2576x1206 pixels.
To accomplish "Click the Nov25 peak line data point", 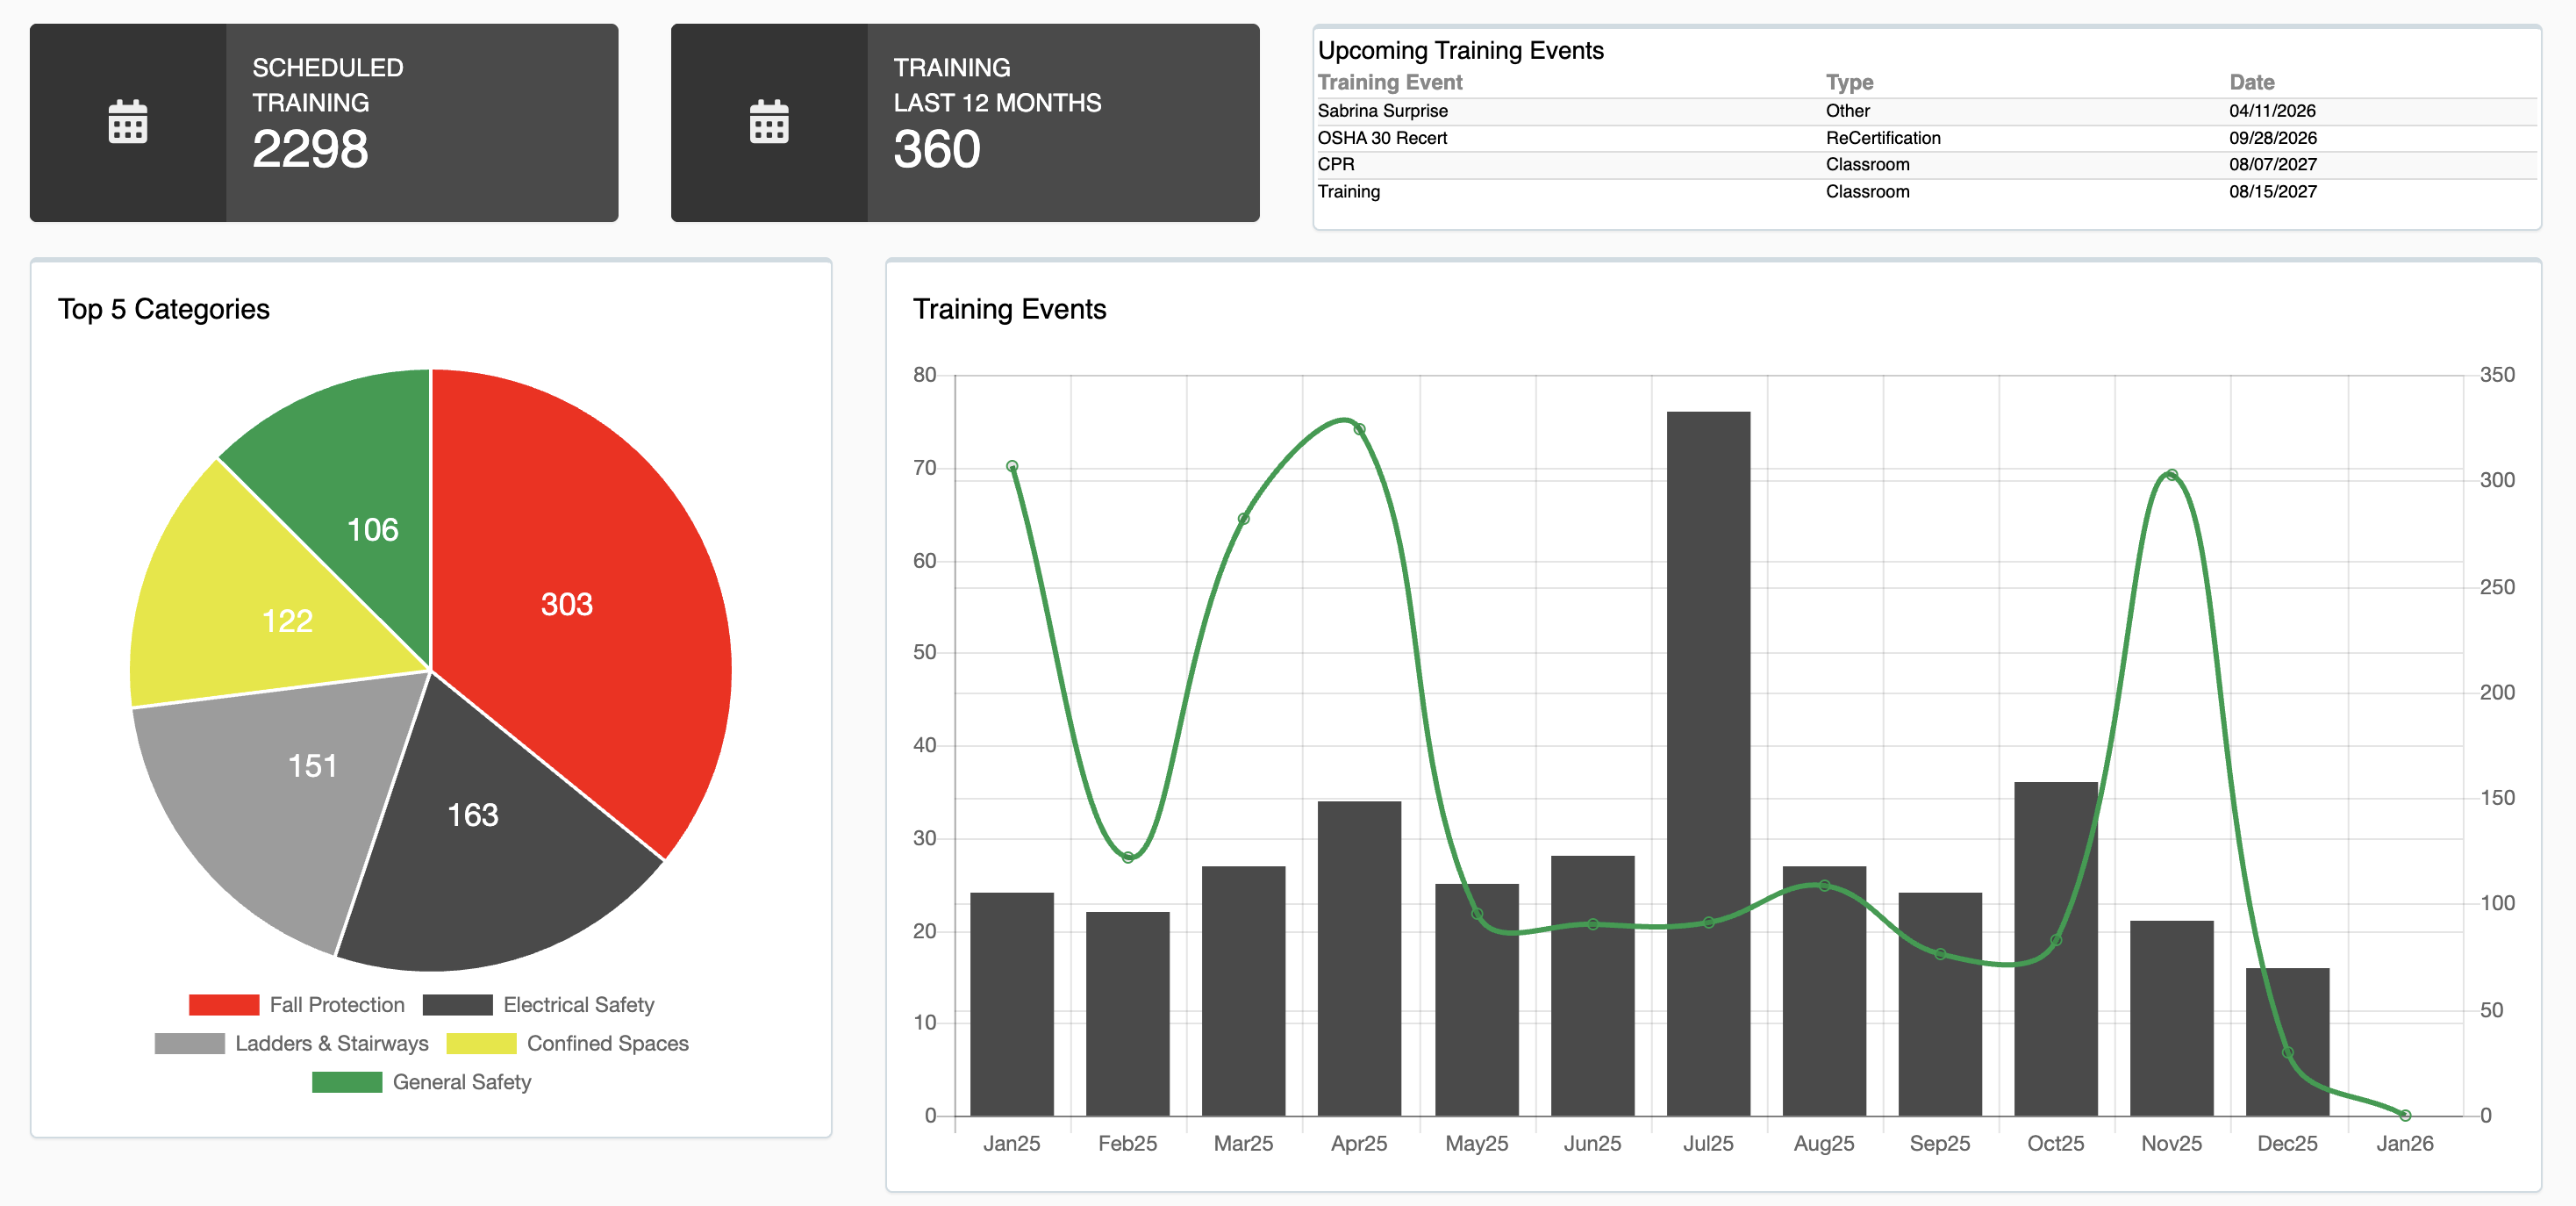I will [2171, 475].
